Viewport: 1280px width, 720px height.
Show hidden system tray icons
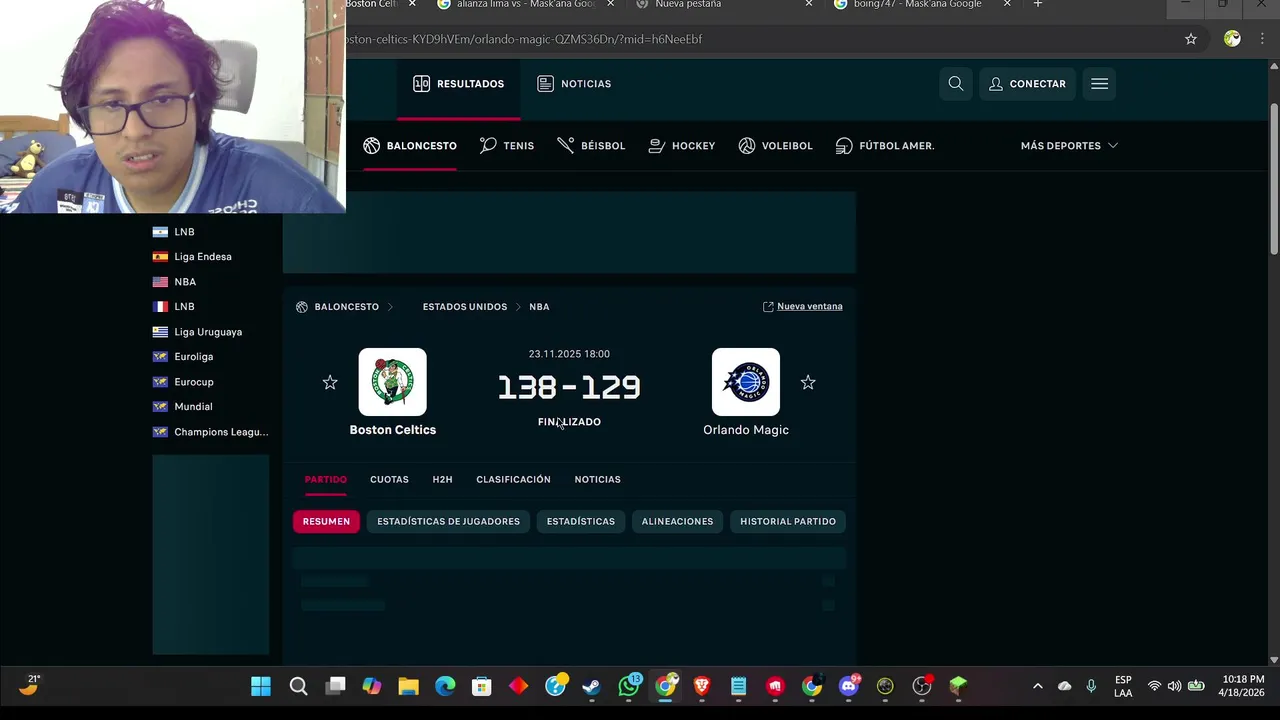[1037, 686]
